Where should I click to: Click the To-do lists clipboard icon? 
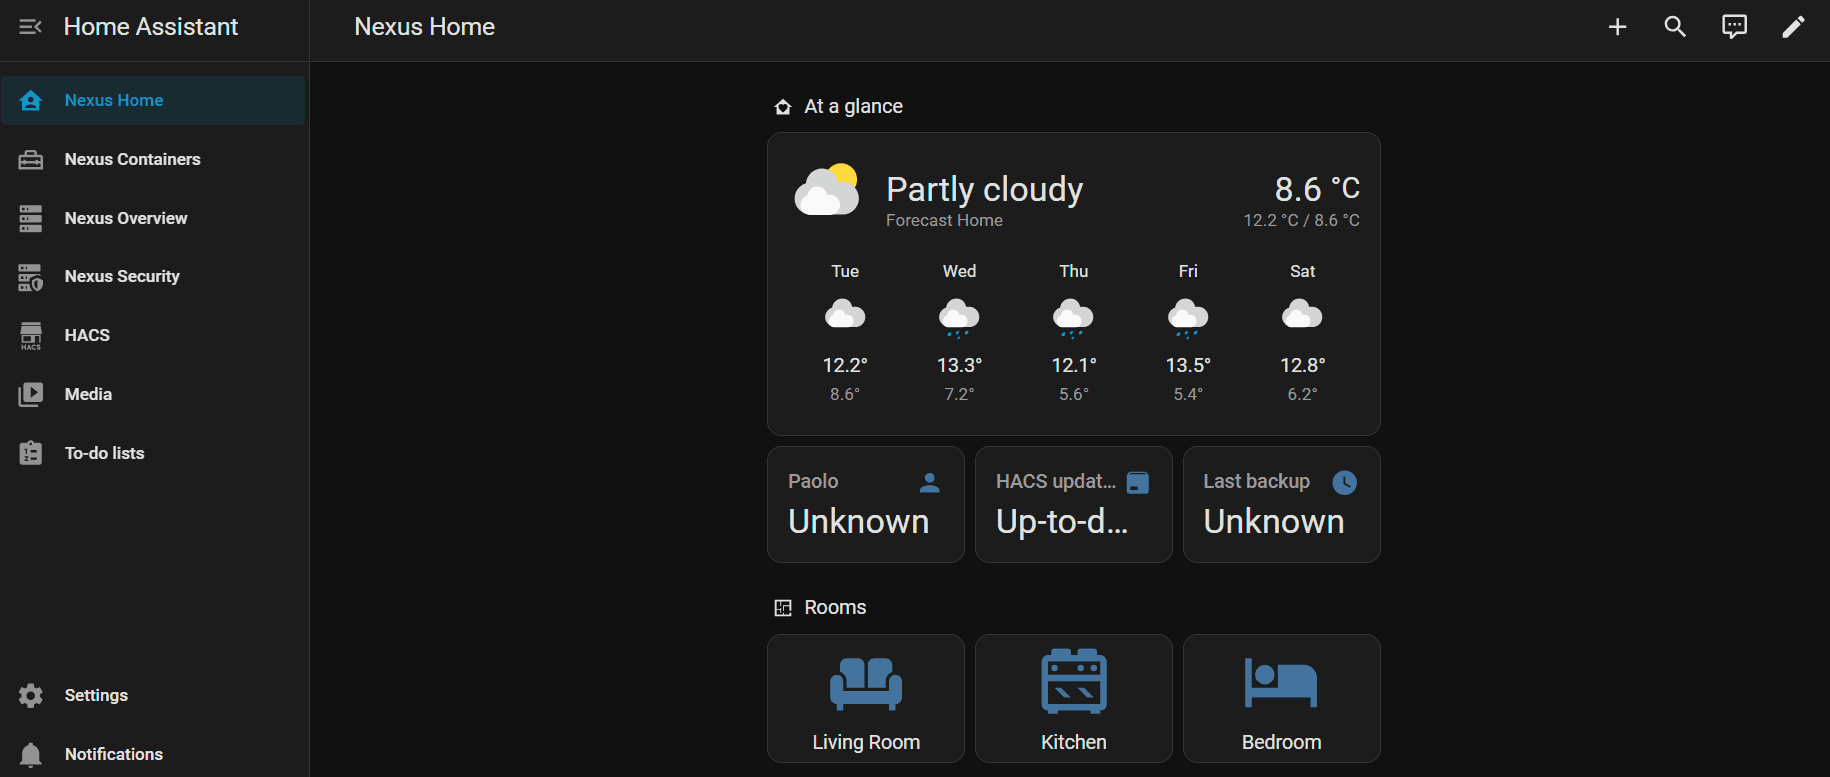(31, 453)
